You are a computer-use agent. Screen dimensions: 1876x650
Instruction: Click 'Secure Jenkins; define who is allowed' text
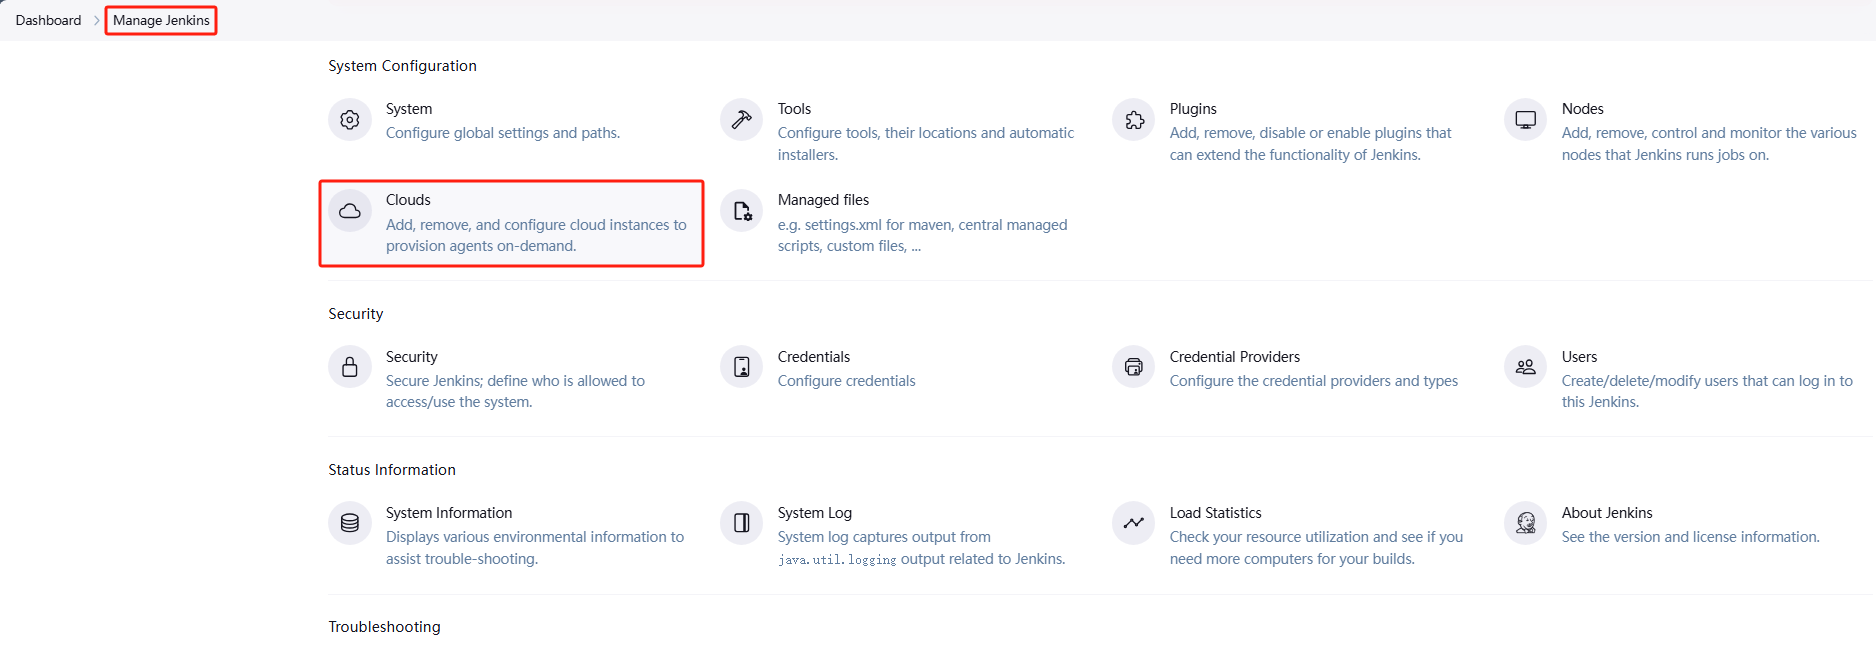click(x=515, y=392)
